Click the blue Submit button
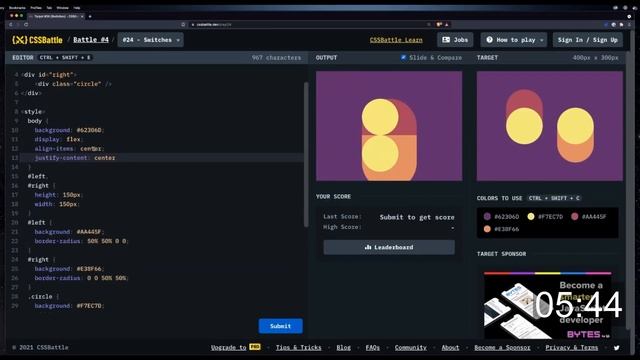The width and height of the screenshot is (640, 360). [280, 326]
